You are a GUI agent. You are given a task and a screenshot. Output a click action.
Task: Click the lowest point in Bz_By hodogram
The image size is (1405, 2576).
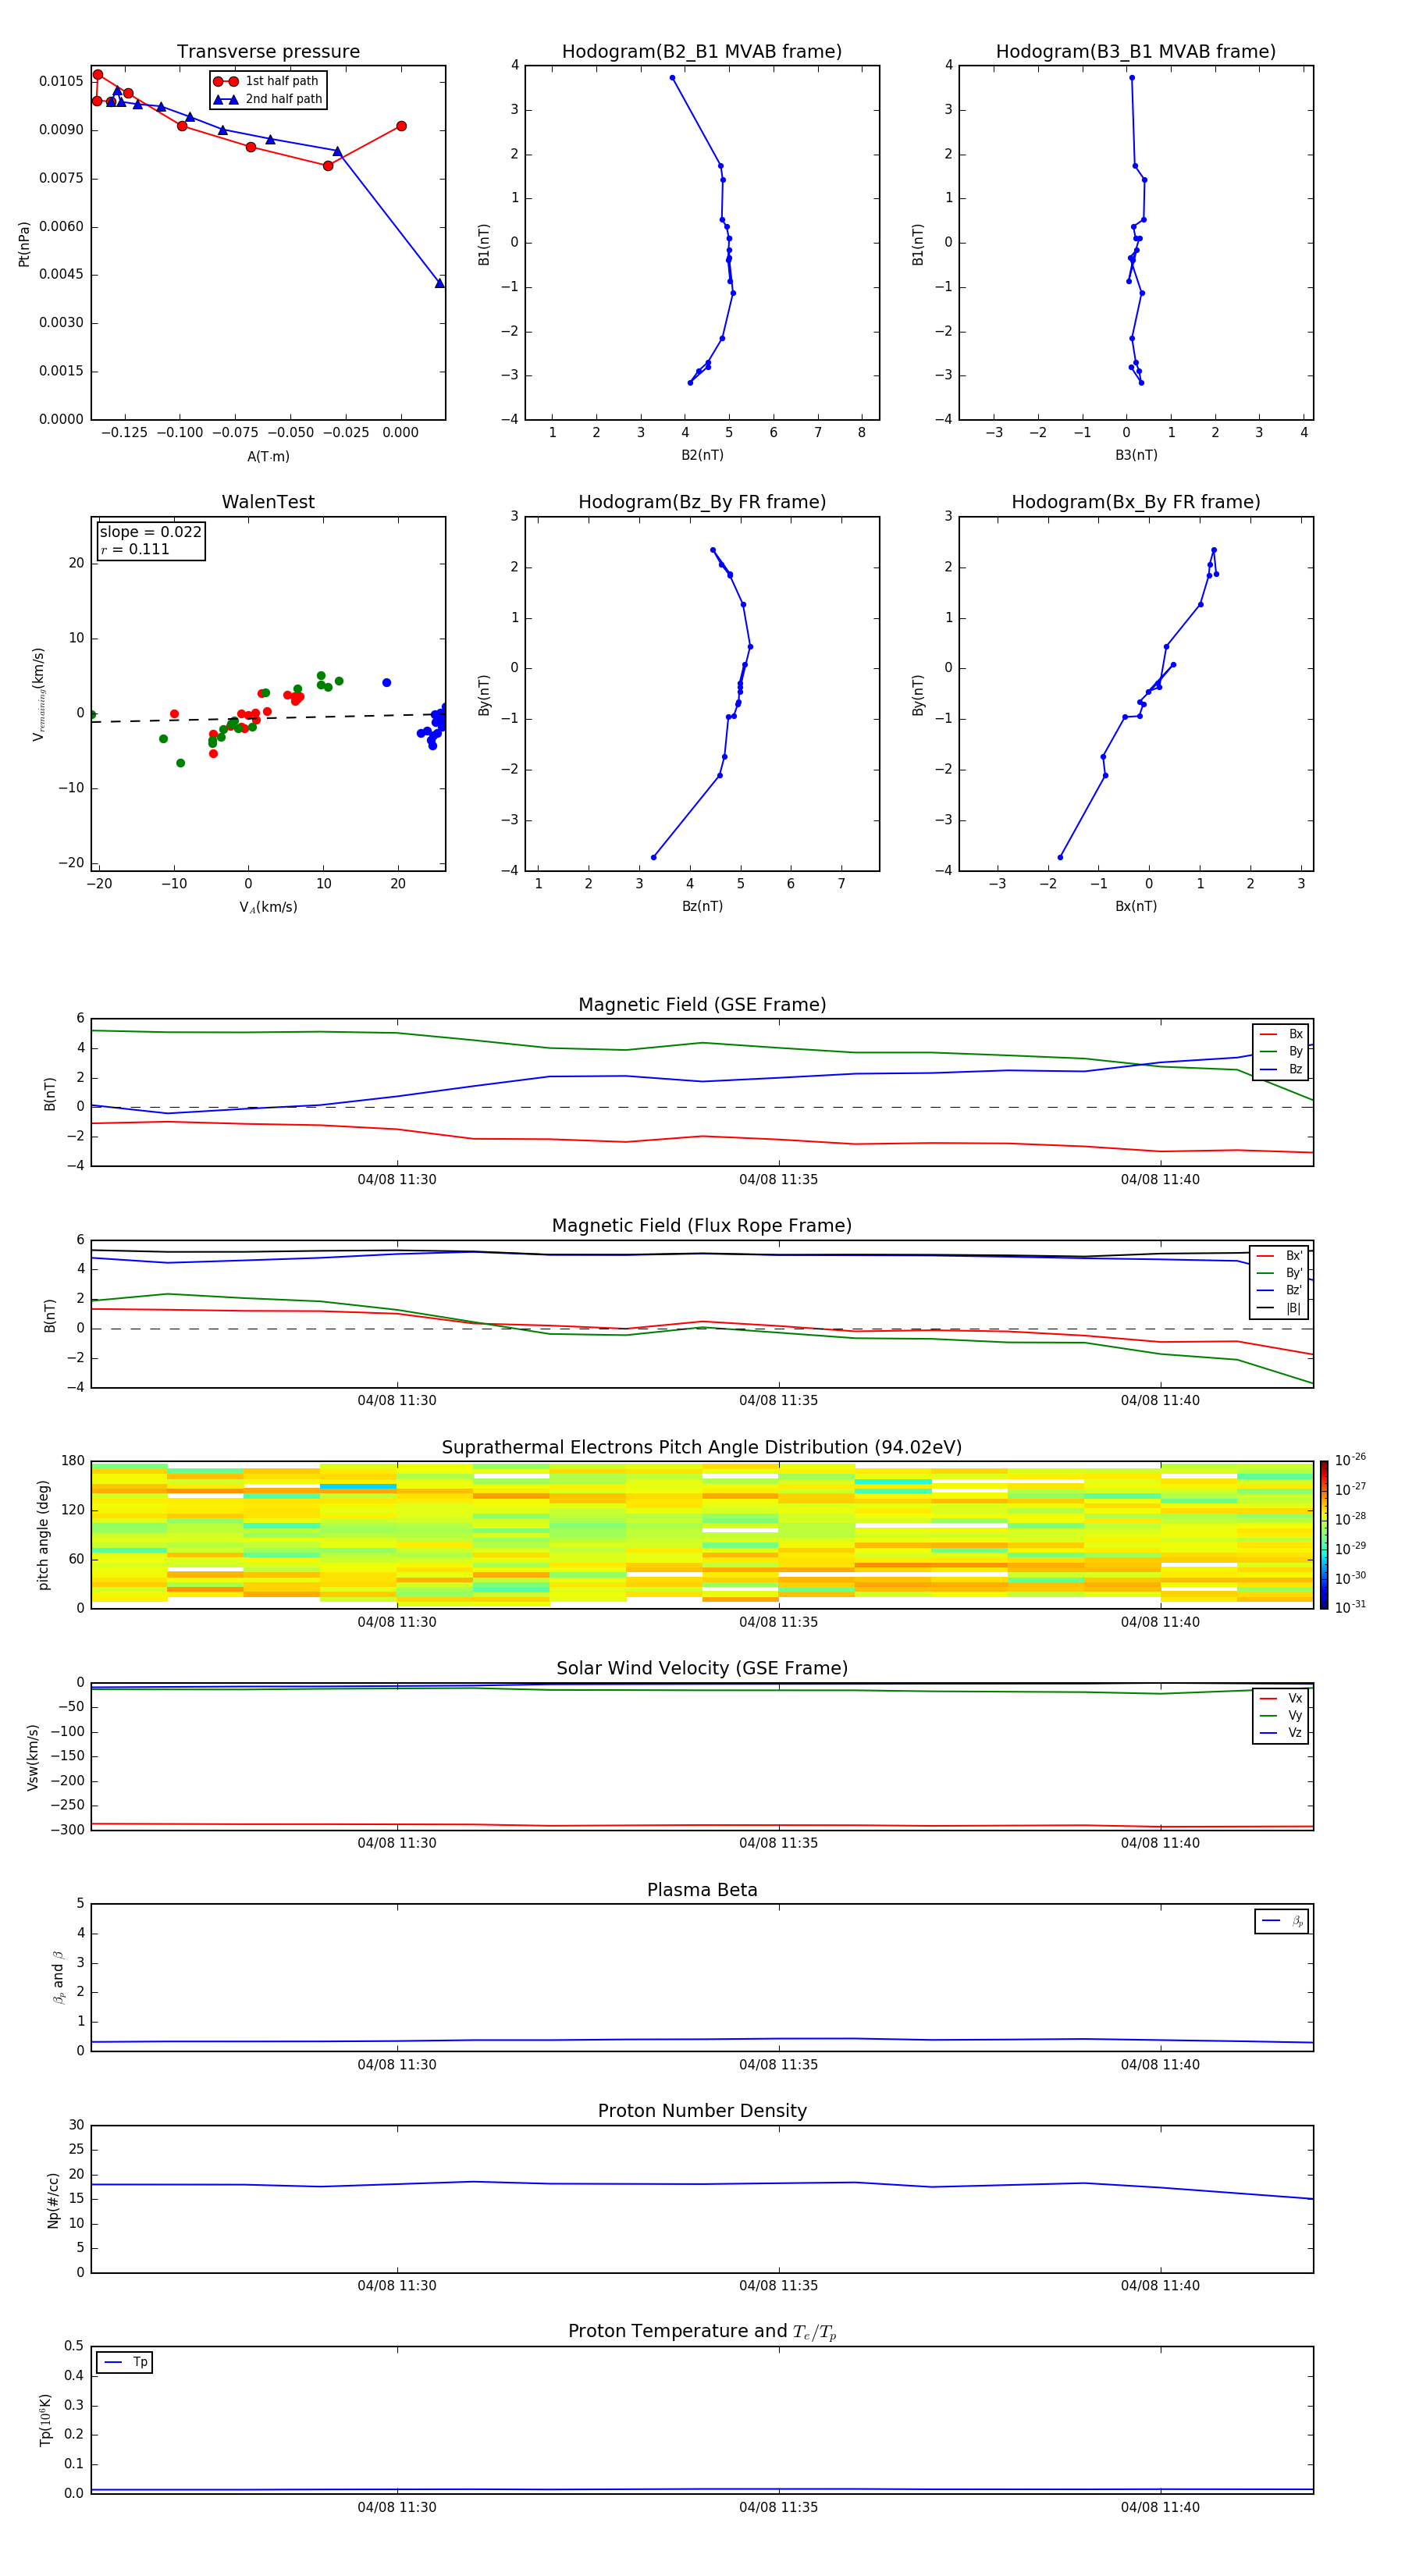[x=654, y=857]
